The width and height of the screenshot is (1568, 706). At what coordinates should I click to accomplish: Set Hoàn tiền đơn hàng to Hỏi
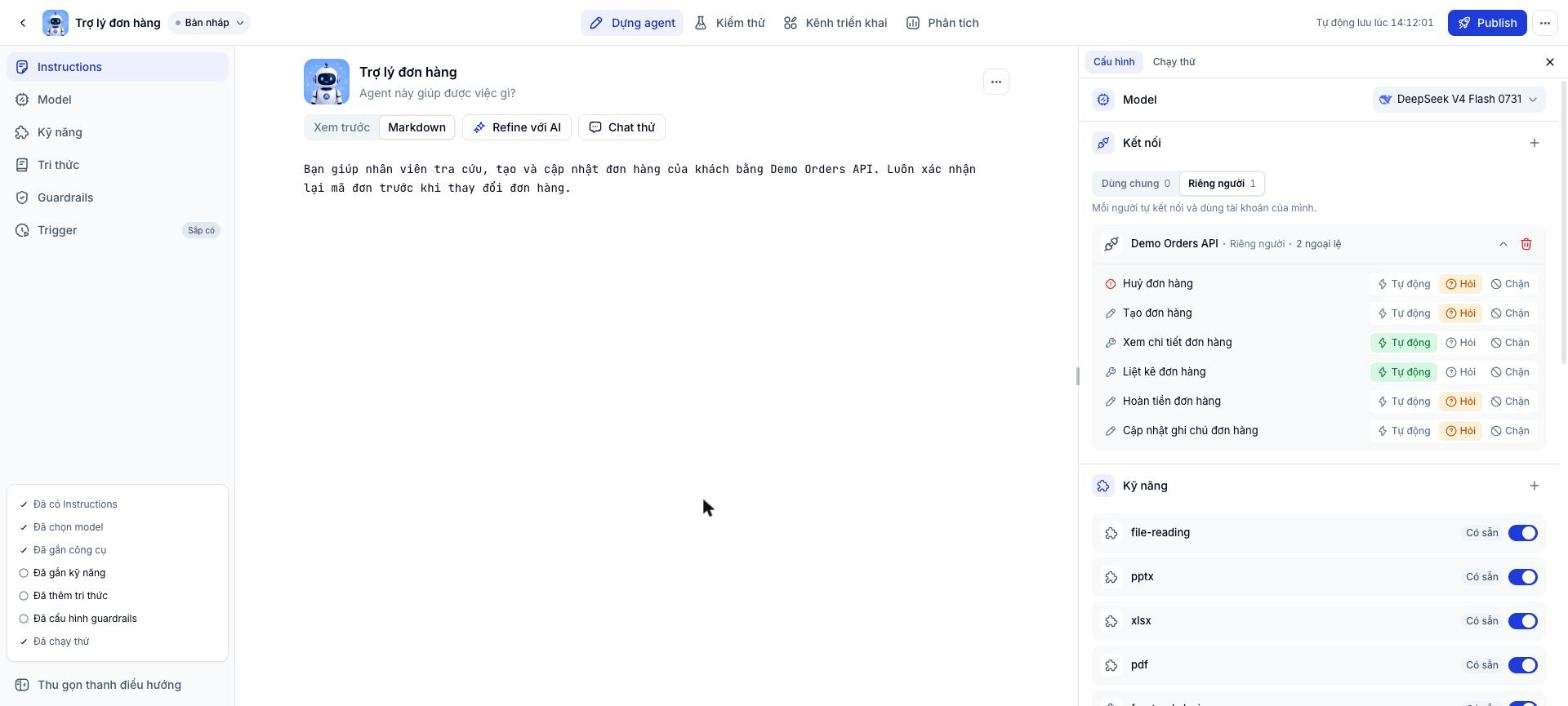click(1460, 401)
